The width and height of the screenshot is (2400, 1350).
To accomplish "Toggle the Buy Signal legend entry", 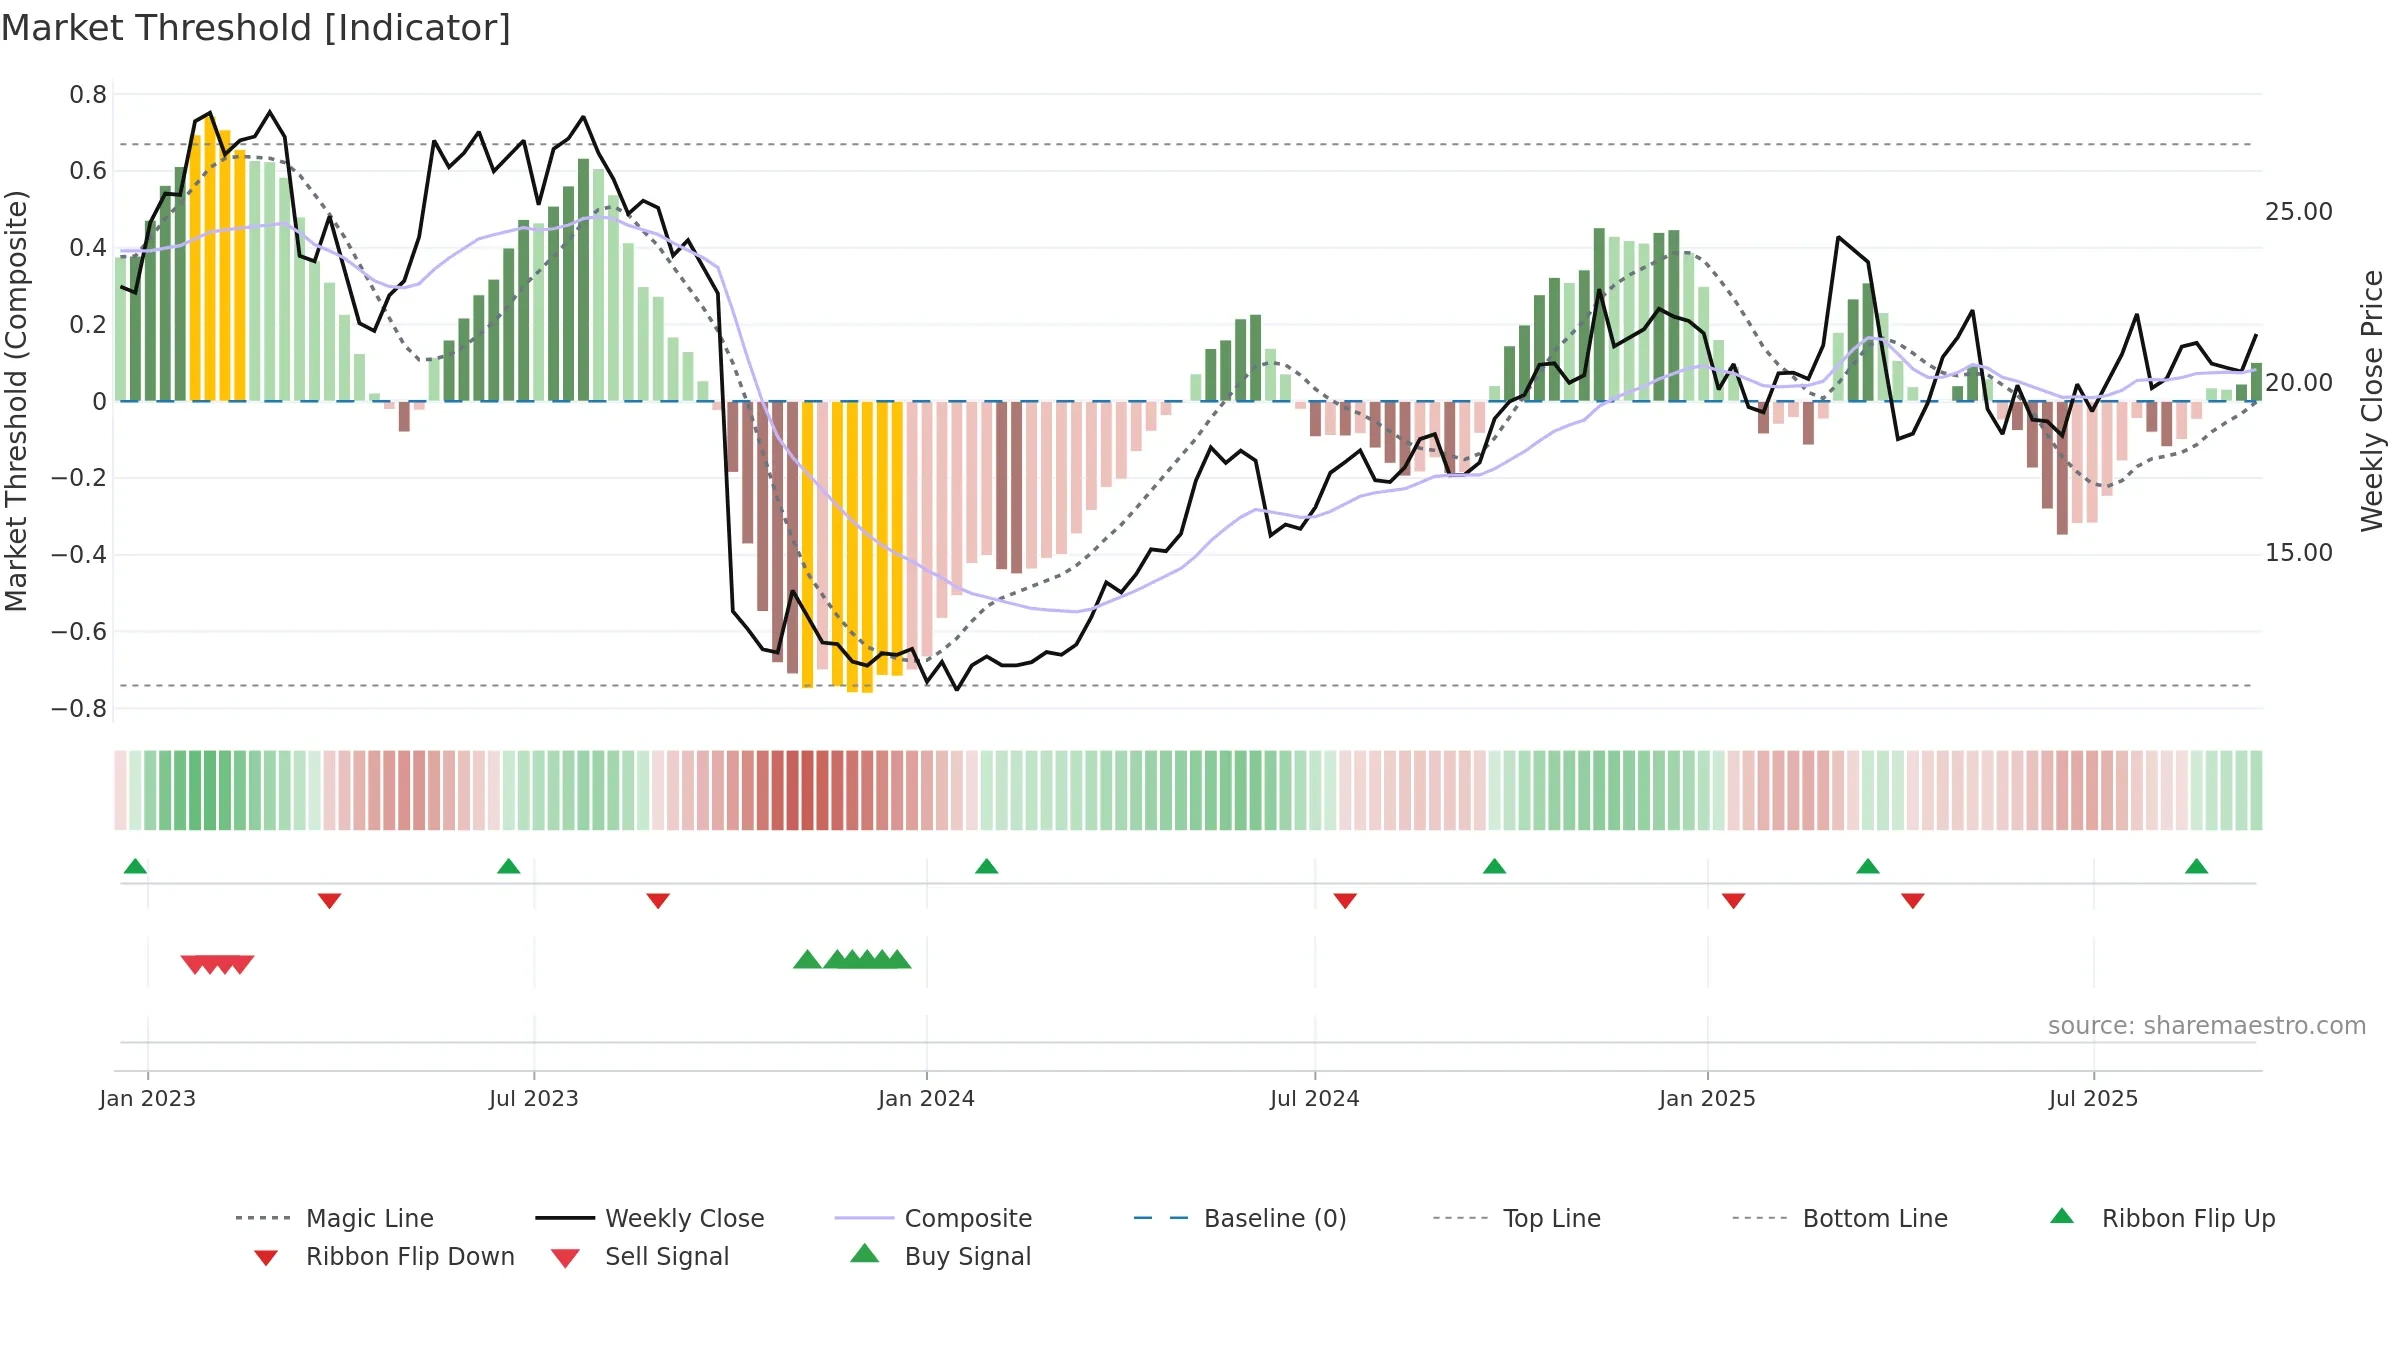I will click(940, 1257).
